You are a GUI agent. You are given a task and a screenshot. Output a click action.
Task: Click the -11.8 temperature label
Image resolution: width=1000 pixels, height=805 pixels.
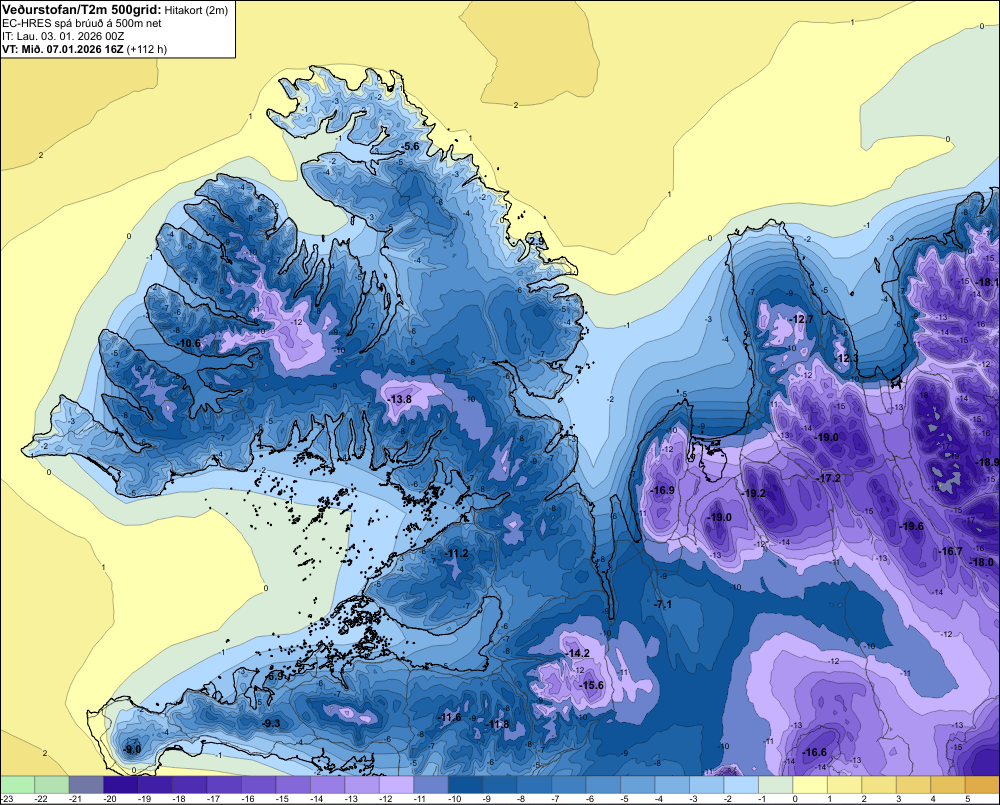497,724
